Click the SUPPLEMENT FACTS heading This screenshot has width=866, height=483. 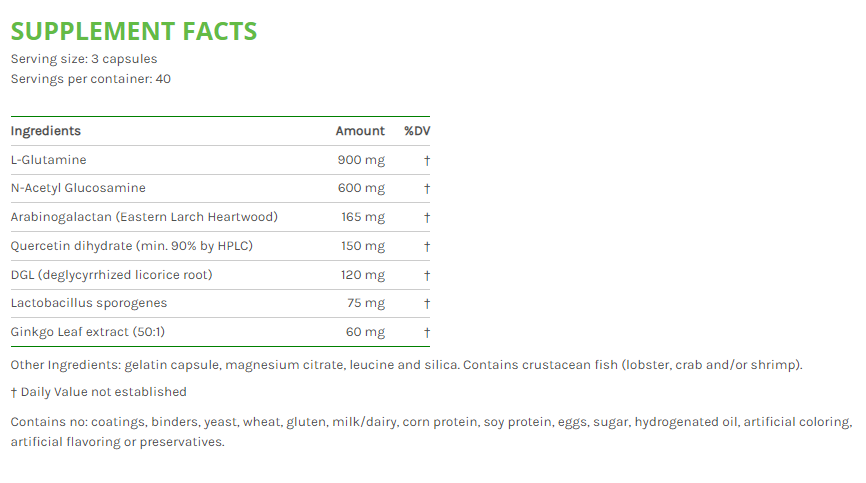click(x=134, y=31)
